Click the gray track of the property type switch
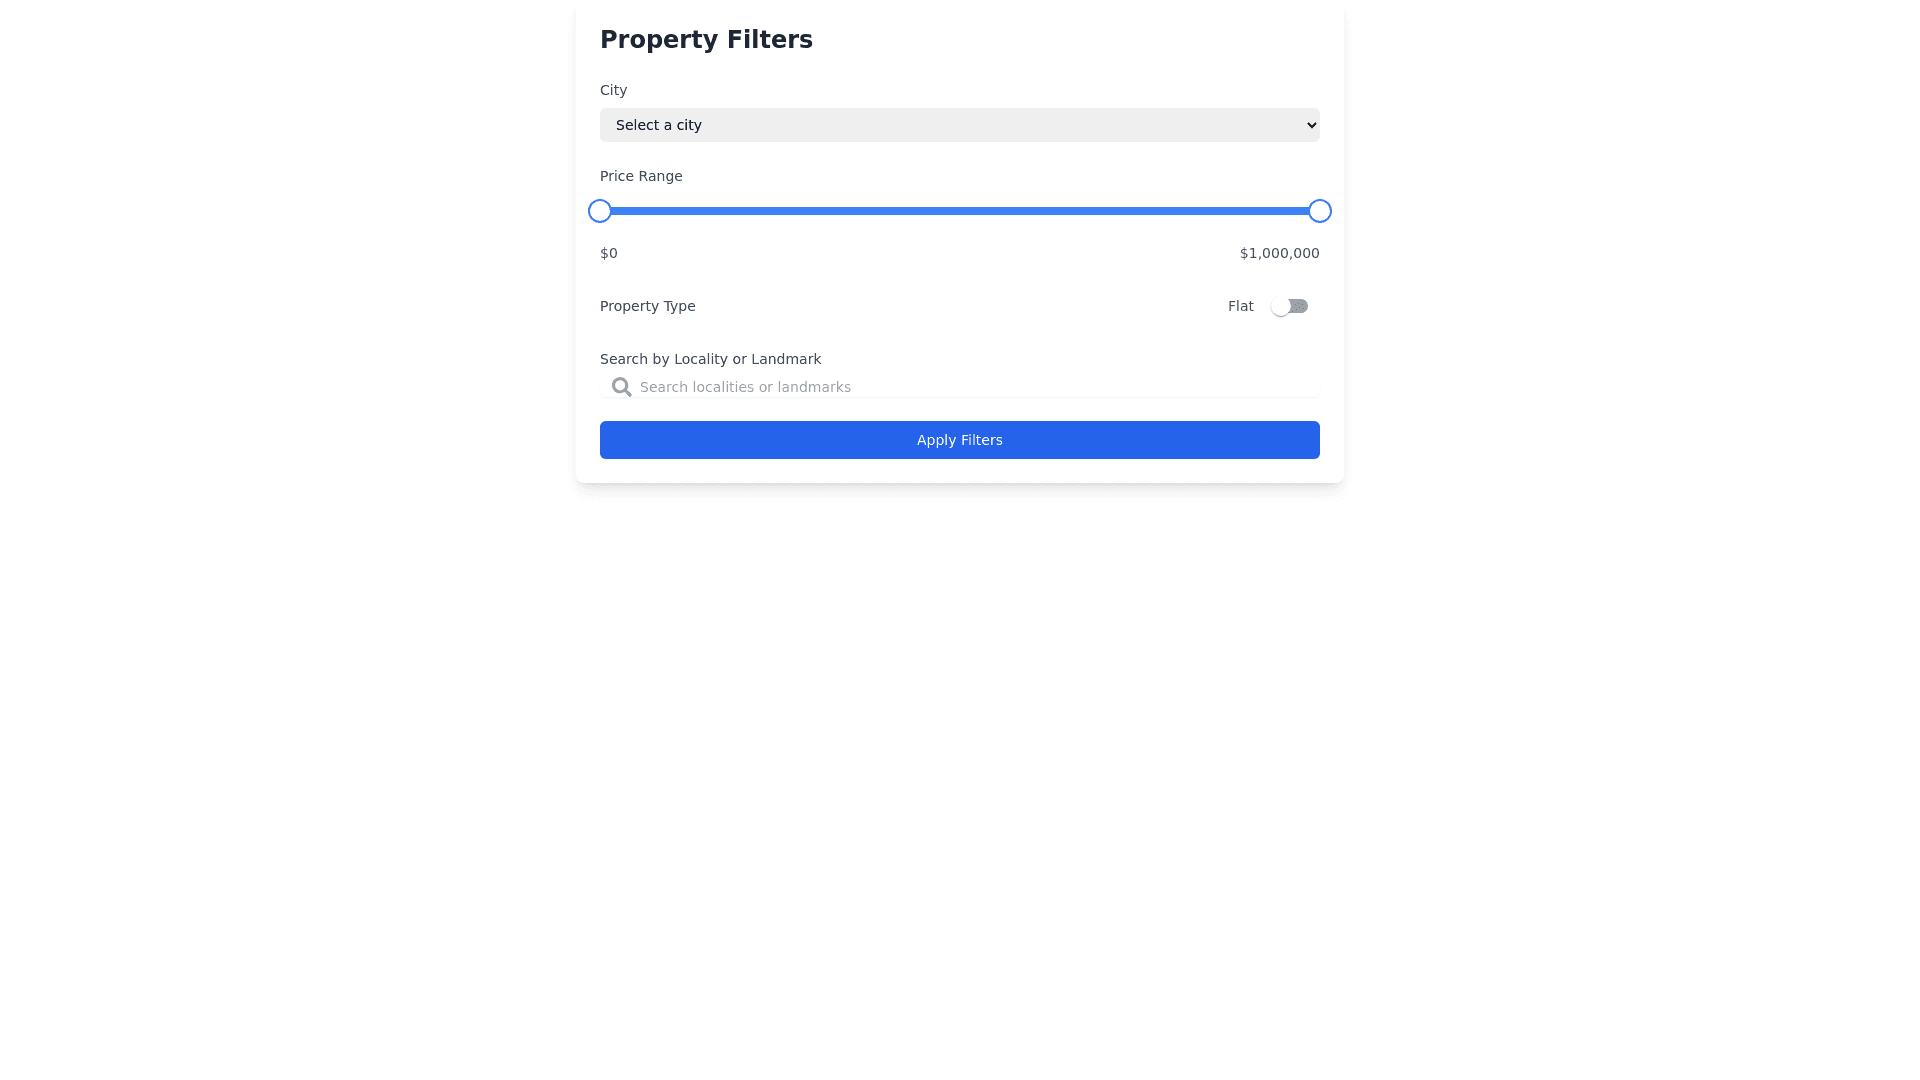This screenshot has height=1080, width=1920. tap(1300, 306)
